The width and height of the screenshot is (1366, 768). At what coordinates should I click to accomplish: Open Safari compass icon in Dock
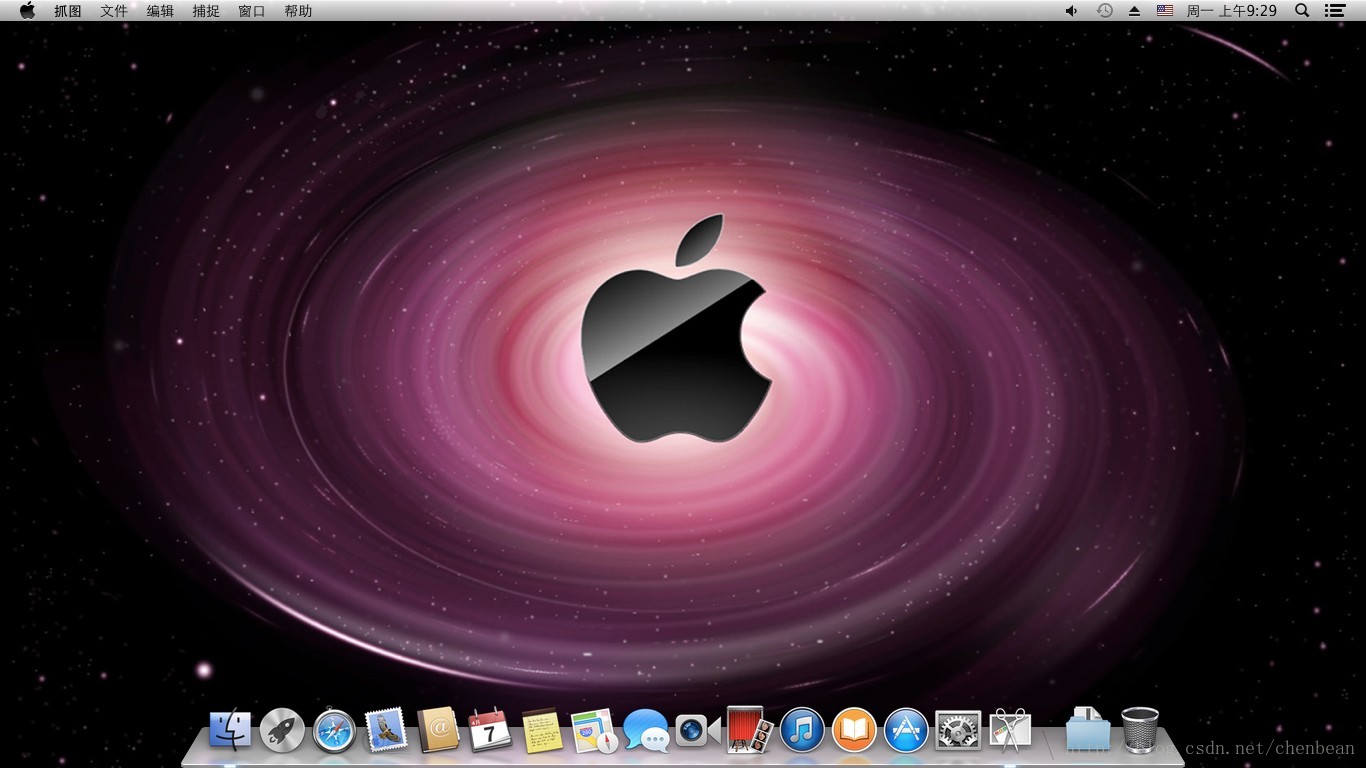click(334, 730)
